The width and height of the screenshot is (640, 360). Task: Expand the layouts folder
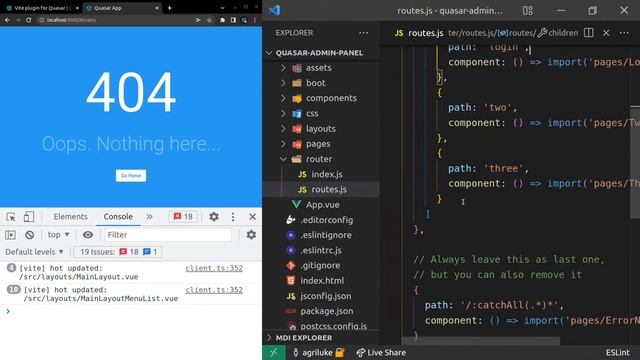(x=321, y=129)
